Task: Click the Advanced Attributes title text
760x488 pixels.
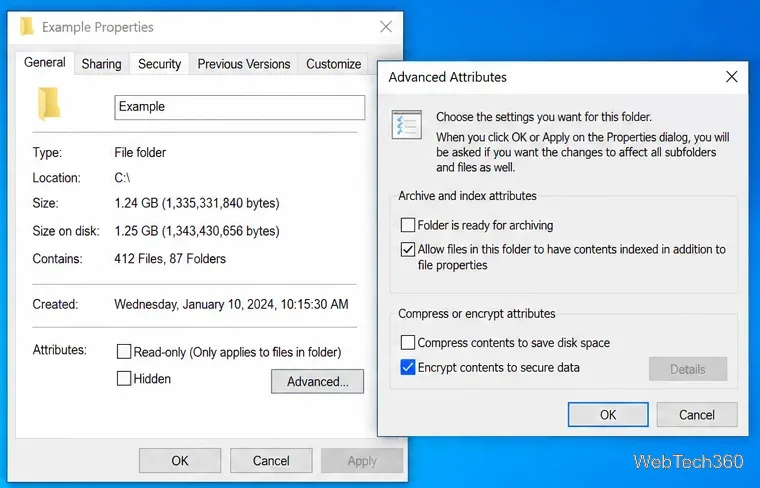Action: point(447,77)
